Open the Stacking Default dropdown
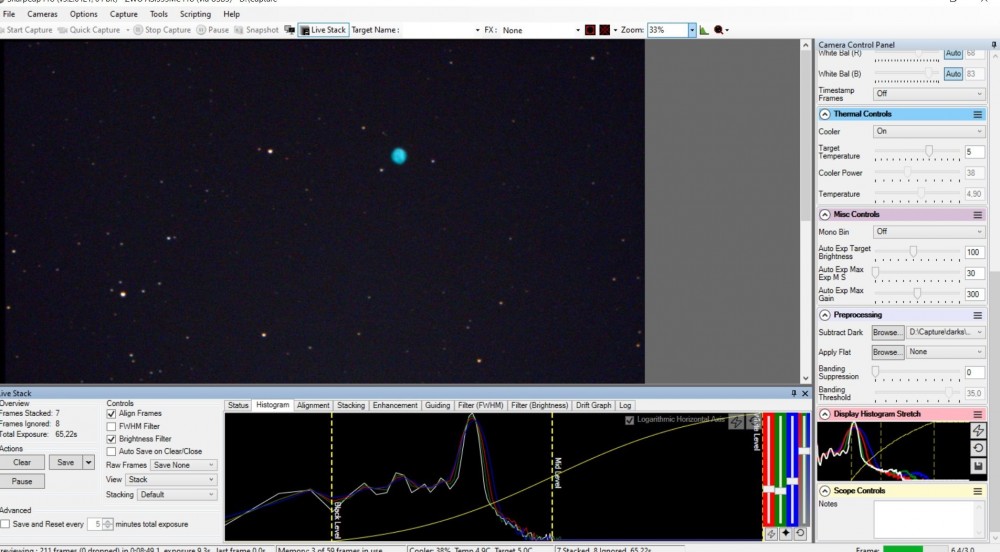 click(177, 495)
